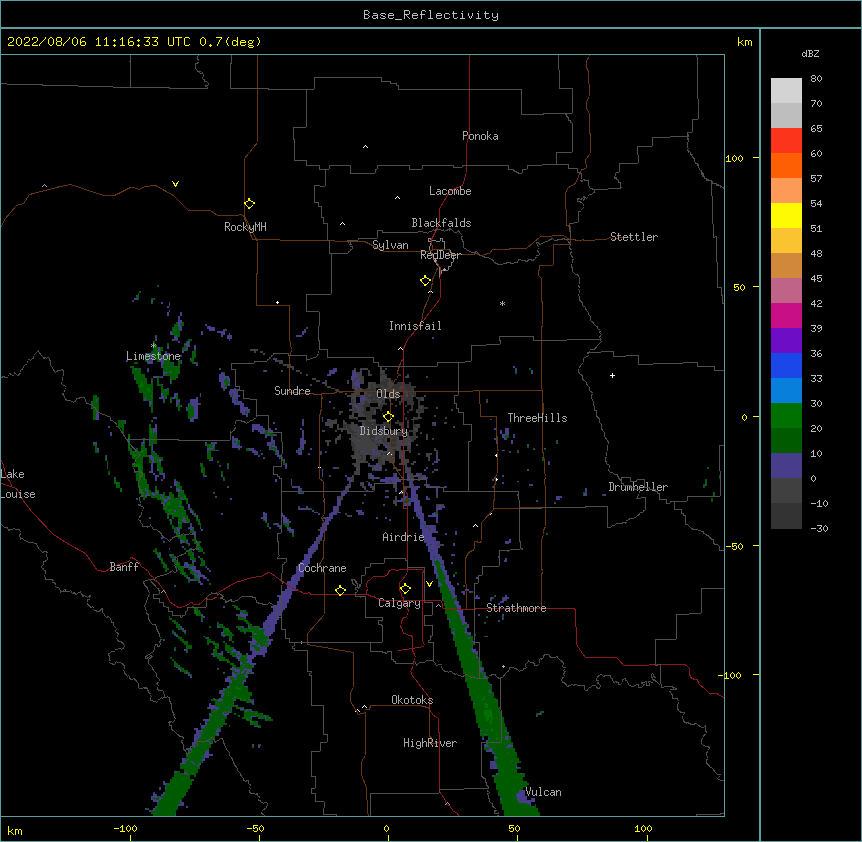Click the Calgary city label
Screen dimensions: 862x842
[x=399, y=603]
